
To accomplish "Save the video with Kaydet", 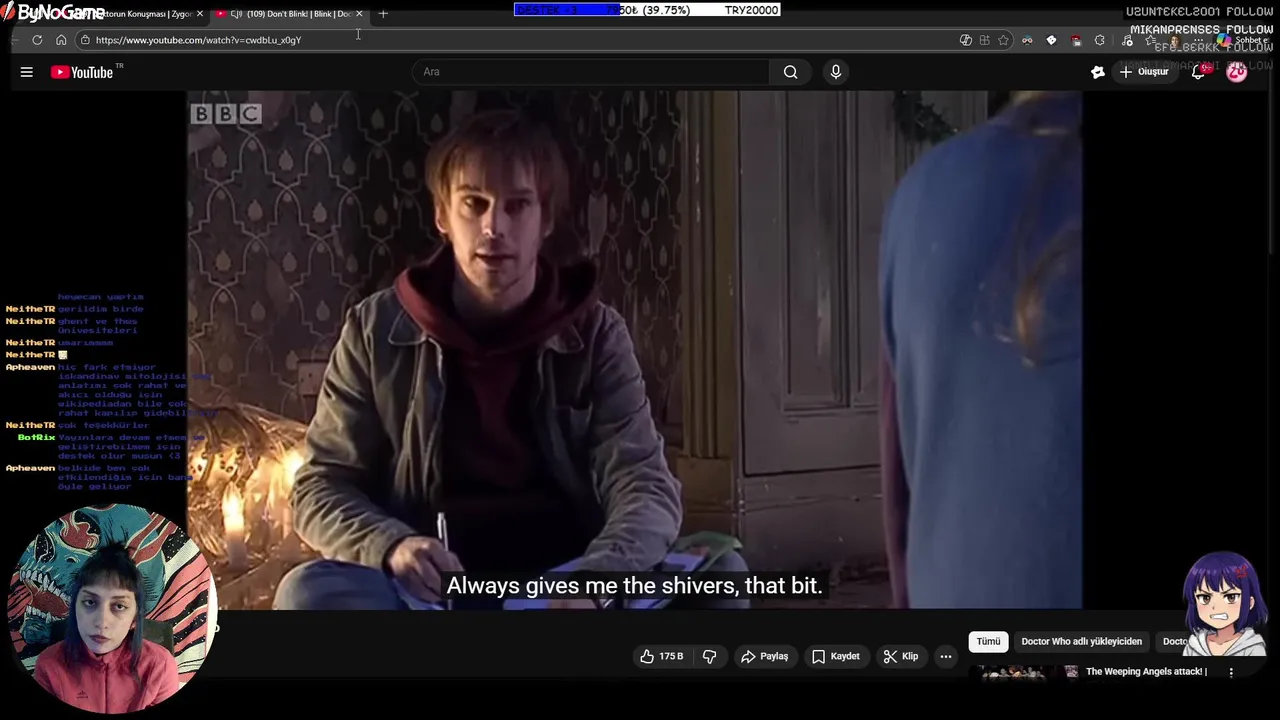I will (x=836, y=656).
